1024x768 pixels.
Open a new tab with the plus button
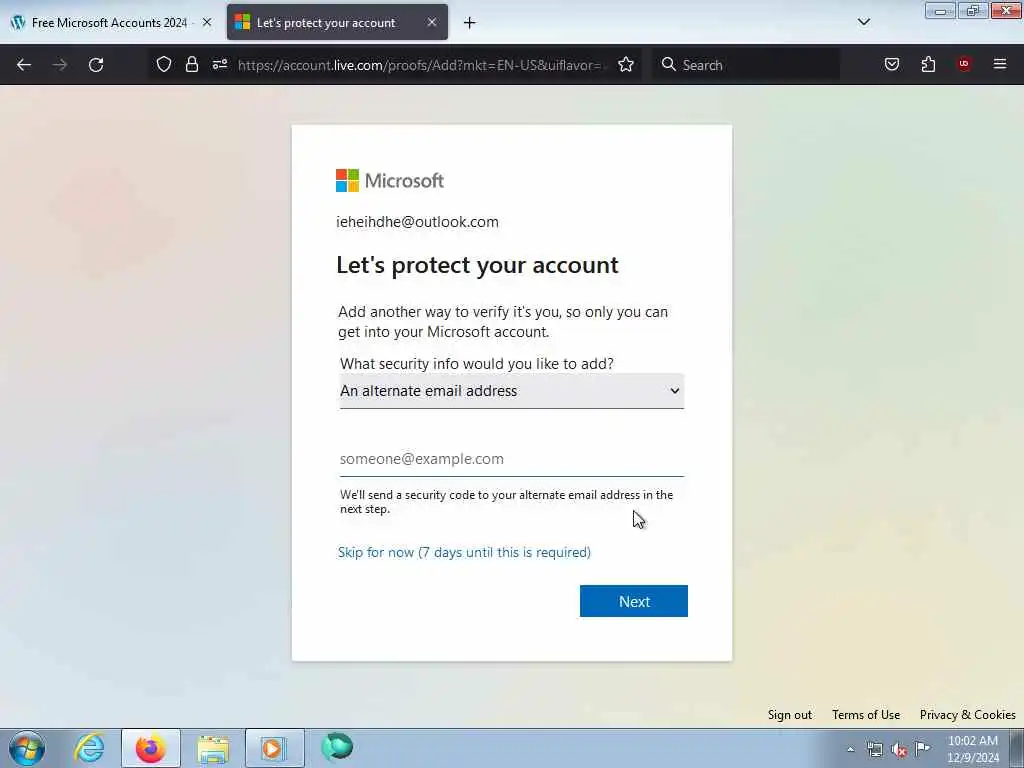tap(470, 23)
